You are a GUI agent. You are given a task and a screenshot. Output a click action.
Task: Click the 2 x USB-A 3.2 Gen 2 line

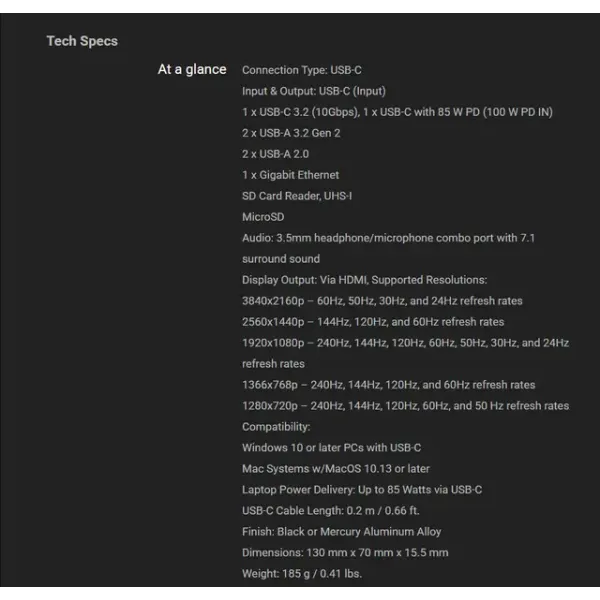[291, 133]
